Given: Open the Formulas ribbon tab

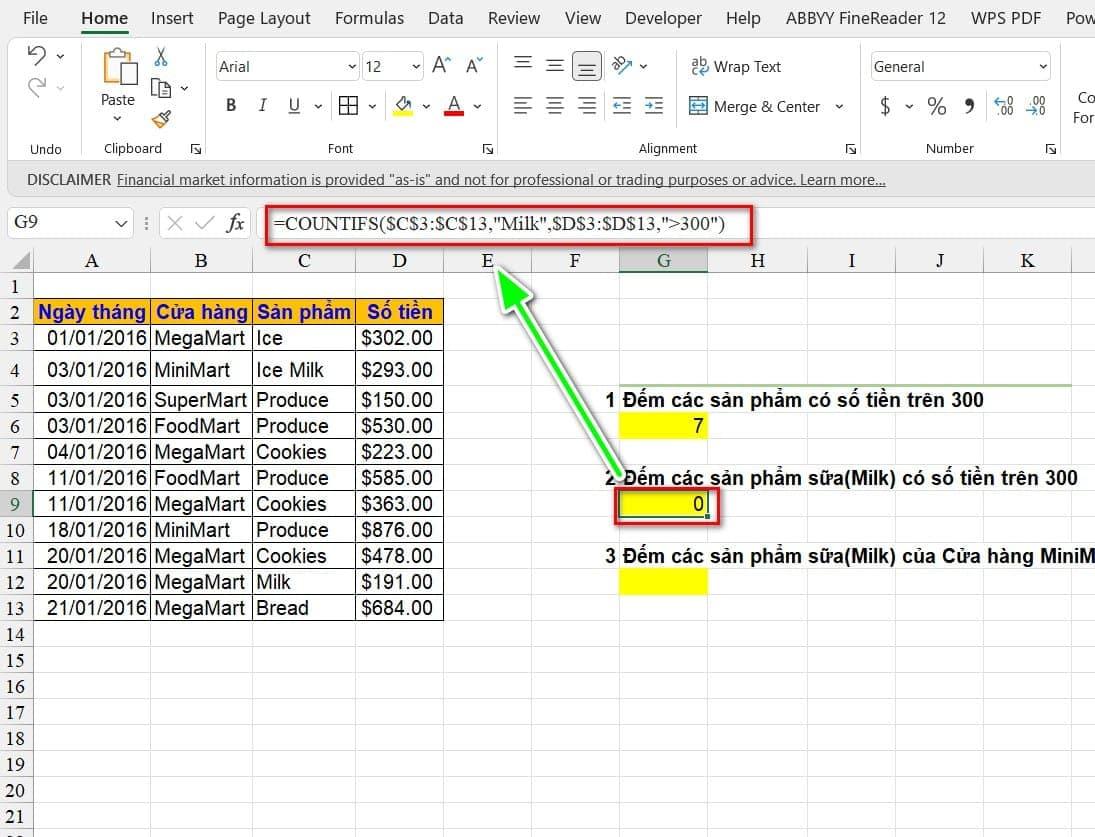Looking at the screenshot, I should coord(369,18).
